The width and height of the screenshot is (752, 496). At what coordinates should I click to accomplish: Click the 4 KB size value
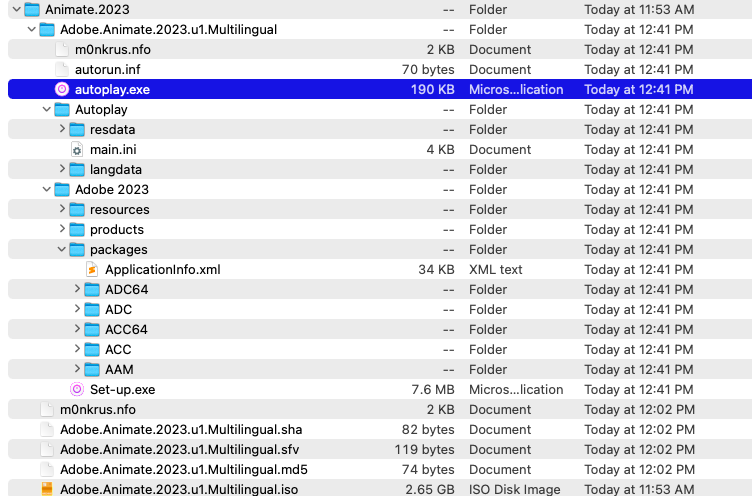[440, 149]
